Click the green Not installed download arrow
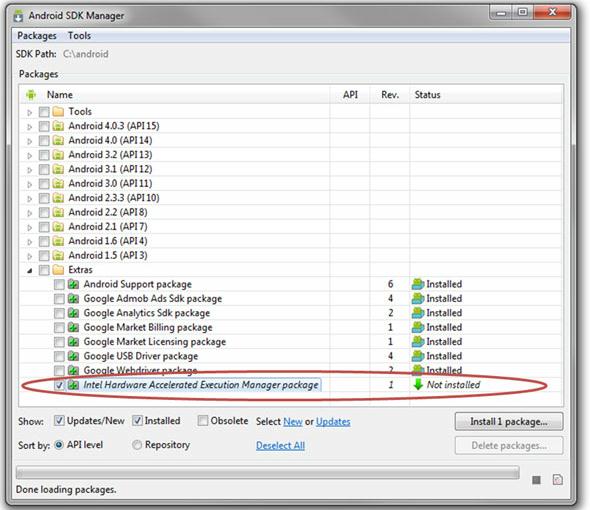The image size is (590, 510). click(418, 384)
